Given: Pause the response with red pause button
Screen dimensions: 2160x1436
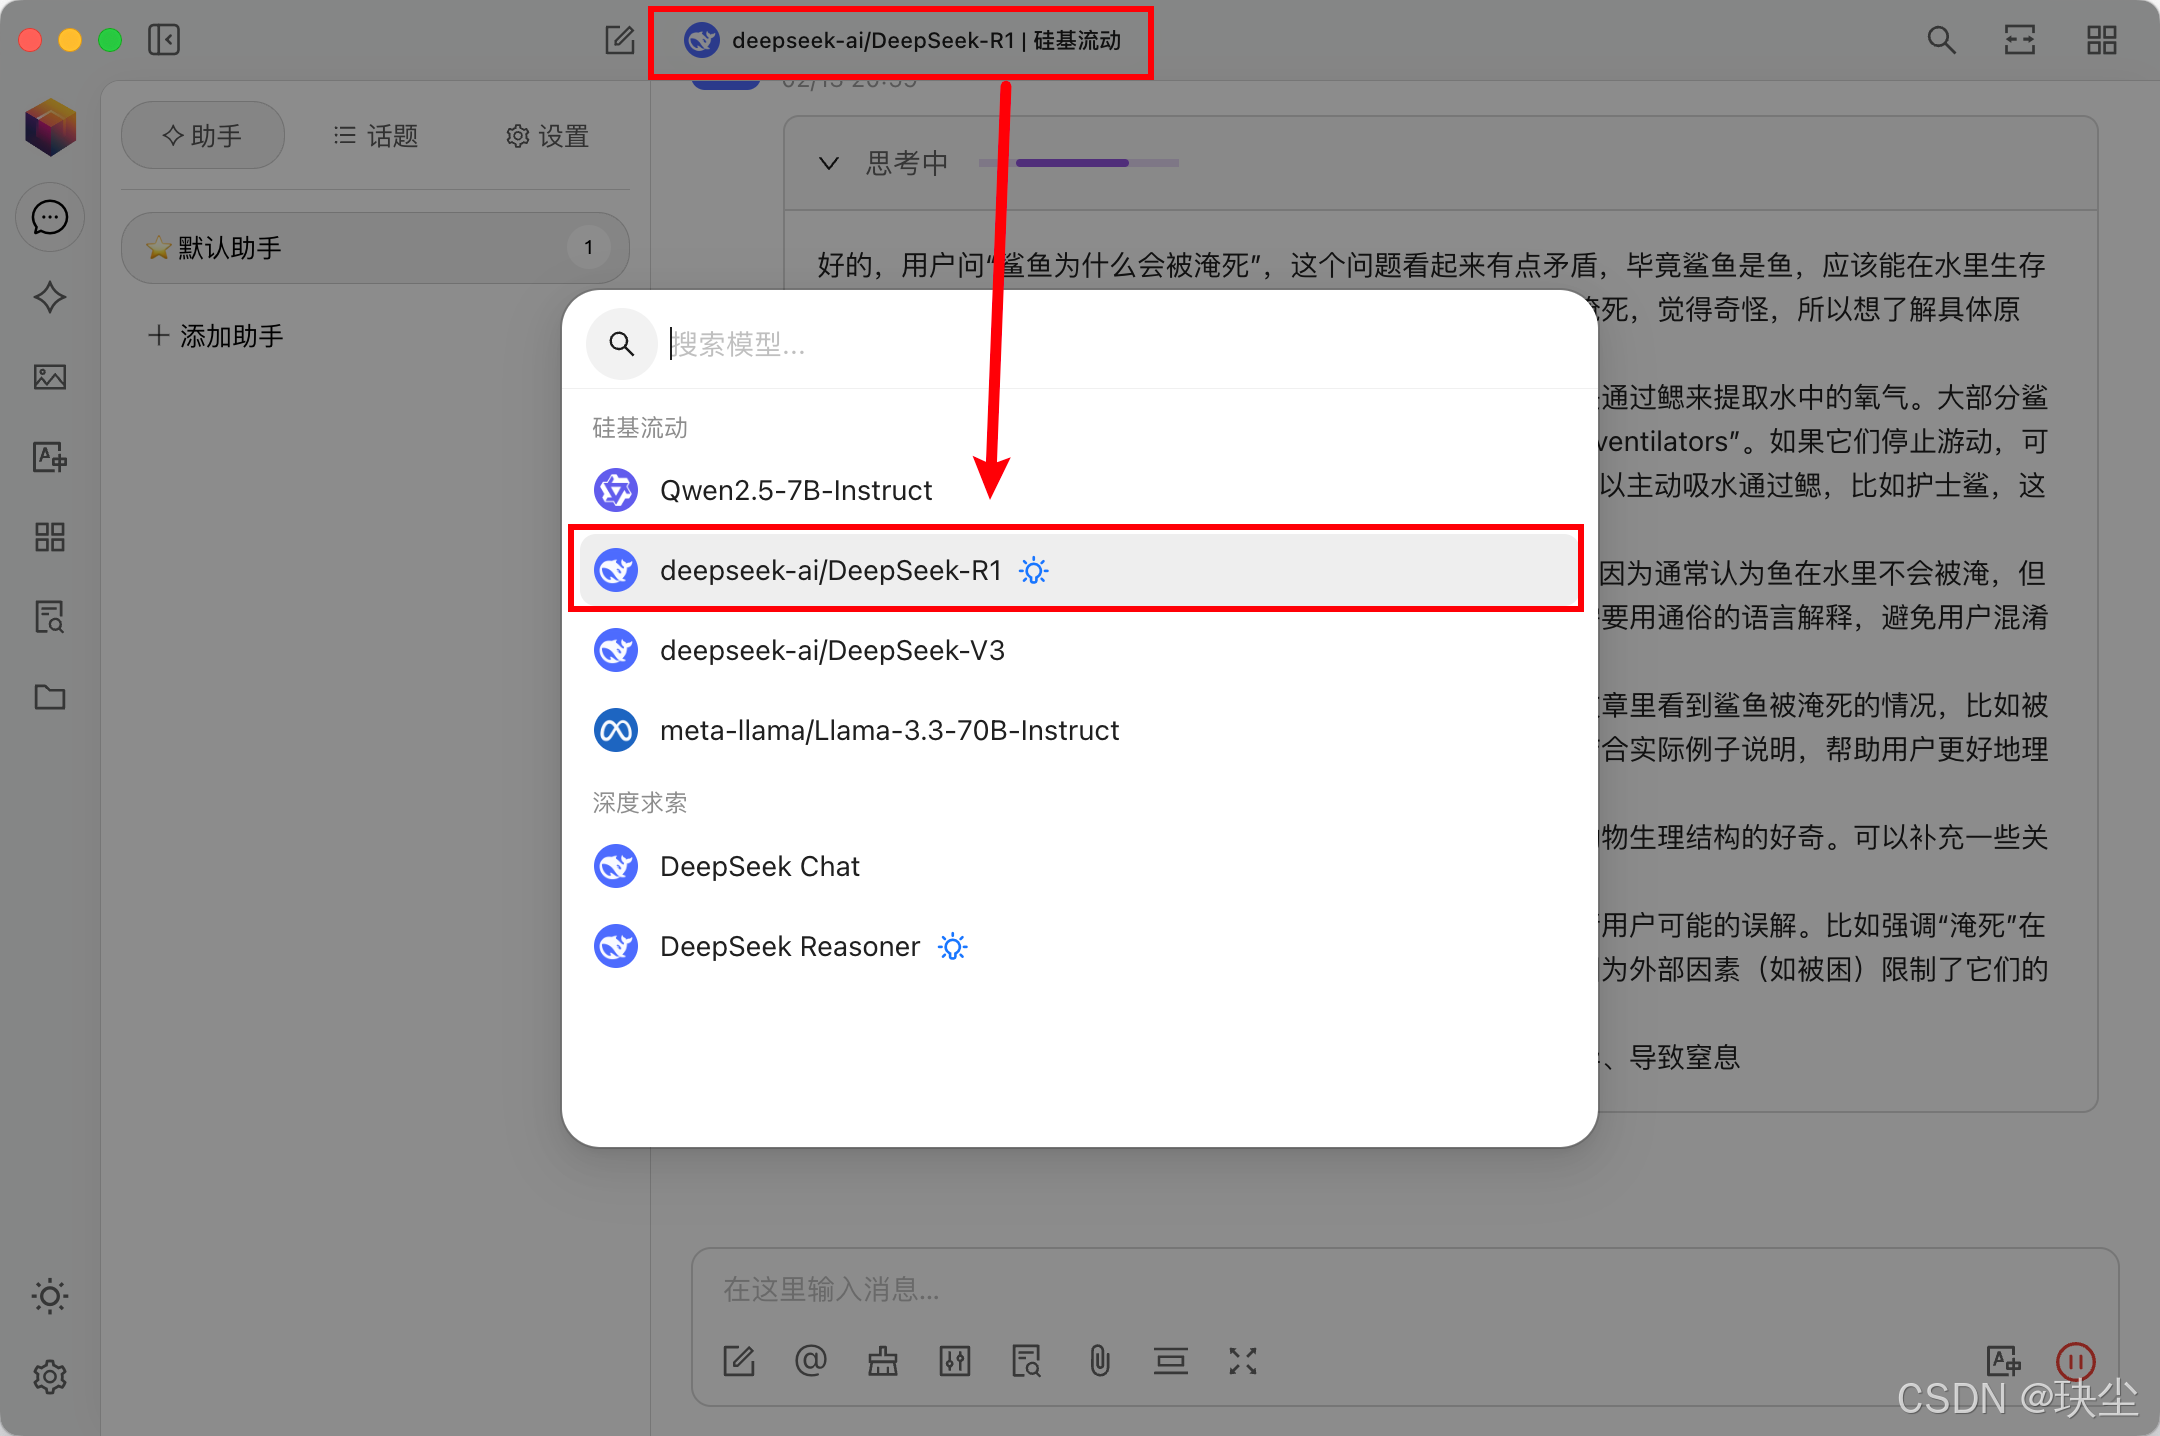Looking at the screenshot, I should tap(2075, 1361).
